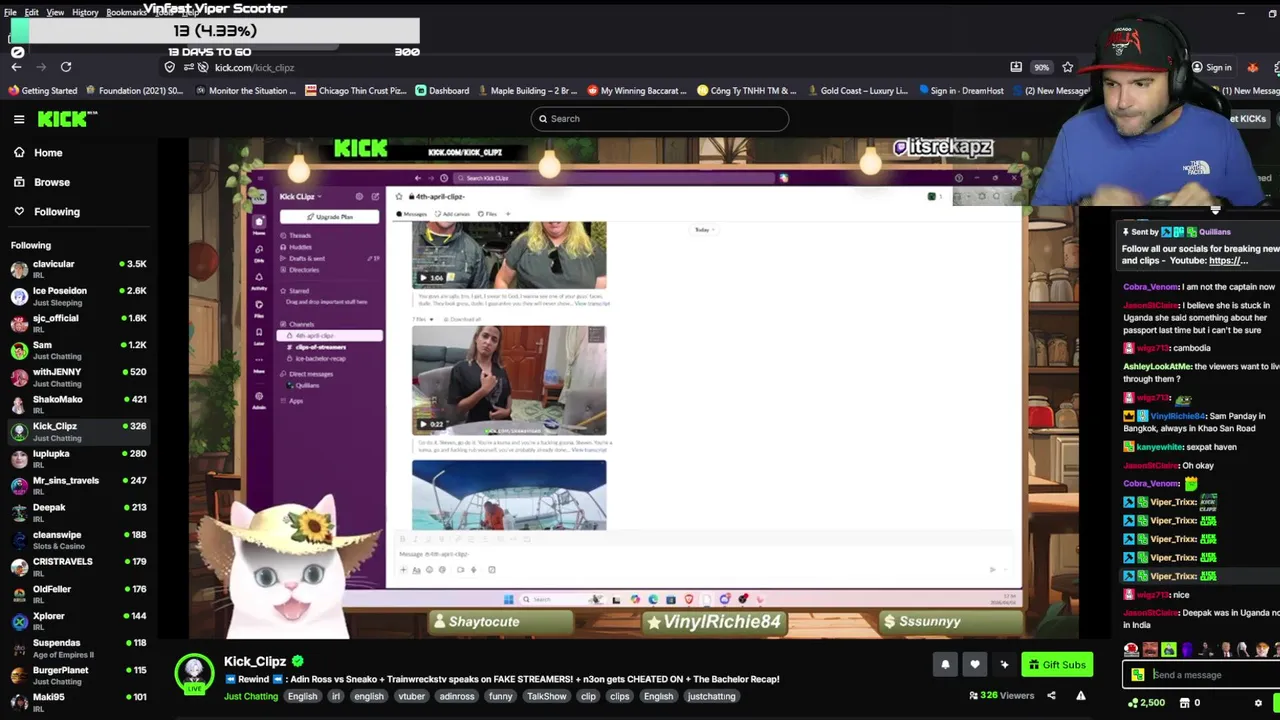The image size is (1280, 720).
Task: Reload the page with refresh icon
Action: point(66,67)
